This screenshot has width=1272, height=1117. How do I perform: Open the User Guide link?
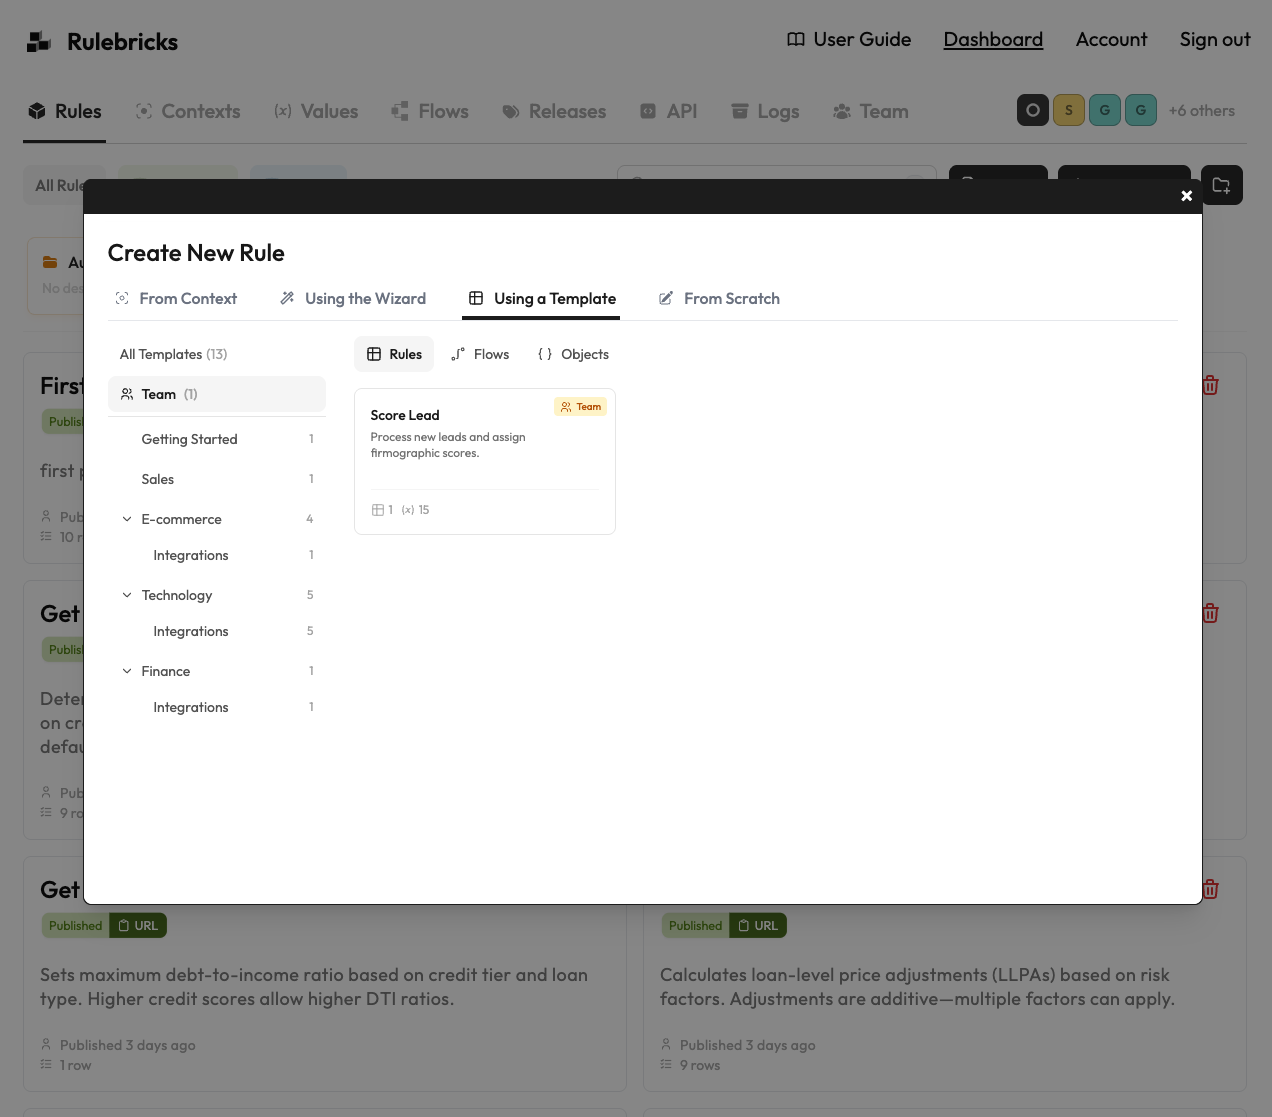(848, 39)
